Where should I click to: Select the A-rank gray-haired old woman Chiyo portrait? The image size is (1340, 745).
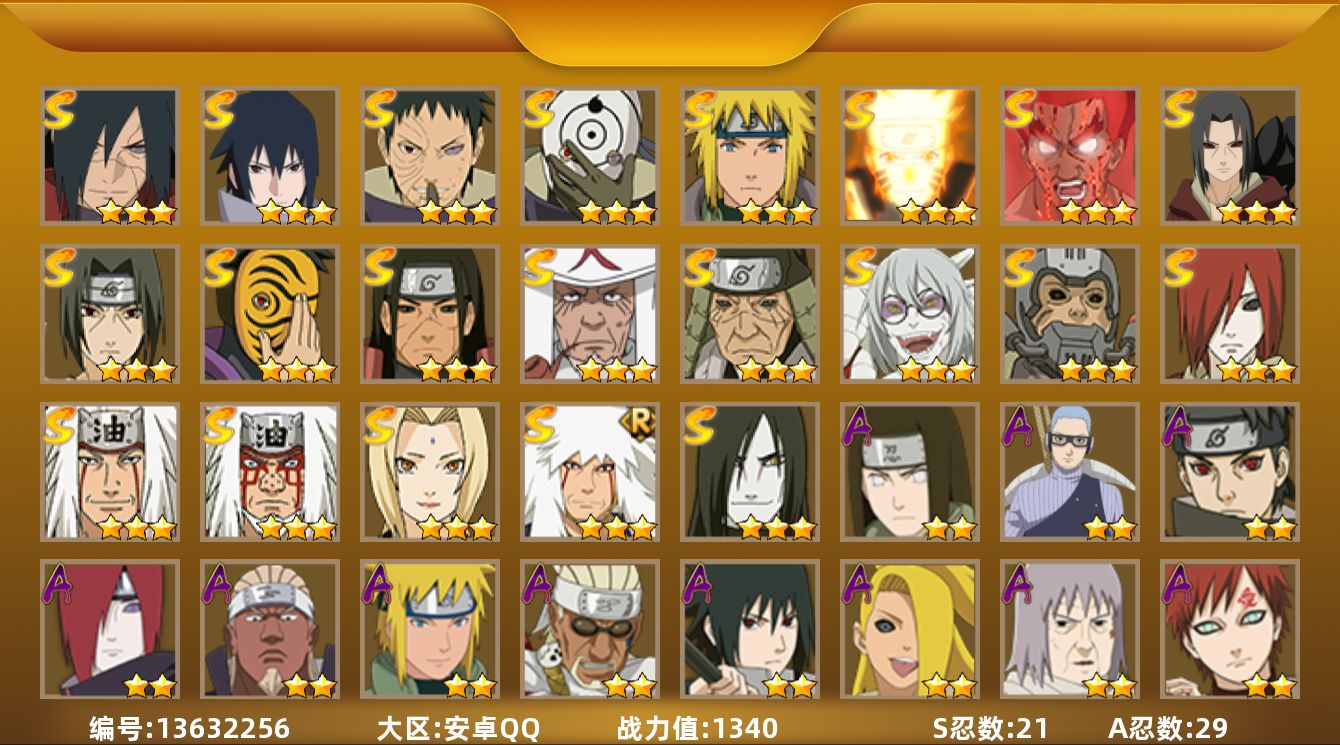pyautogui.click(x=1070, y=629)
